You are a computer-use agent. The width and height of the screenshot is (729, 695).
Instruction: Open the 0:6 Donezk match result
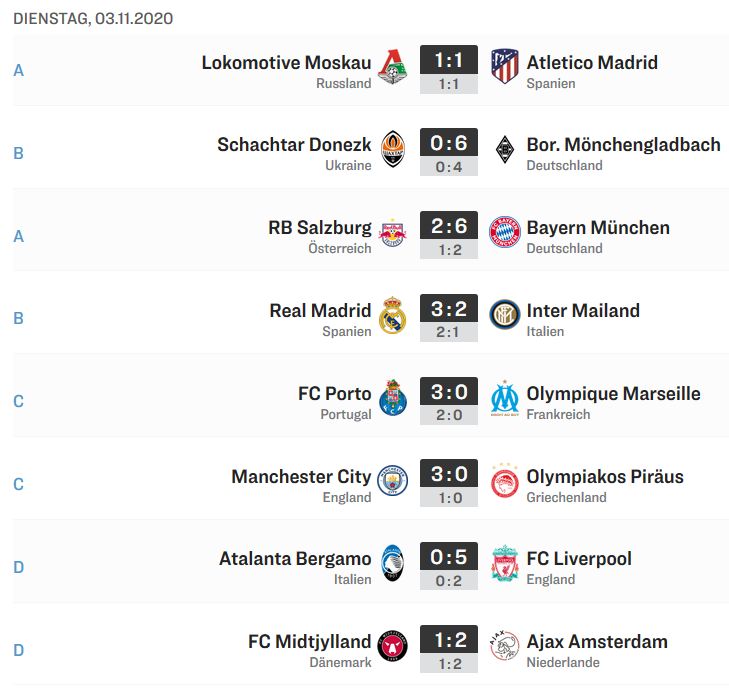[x=449, y=143]
